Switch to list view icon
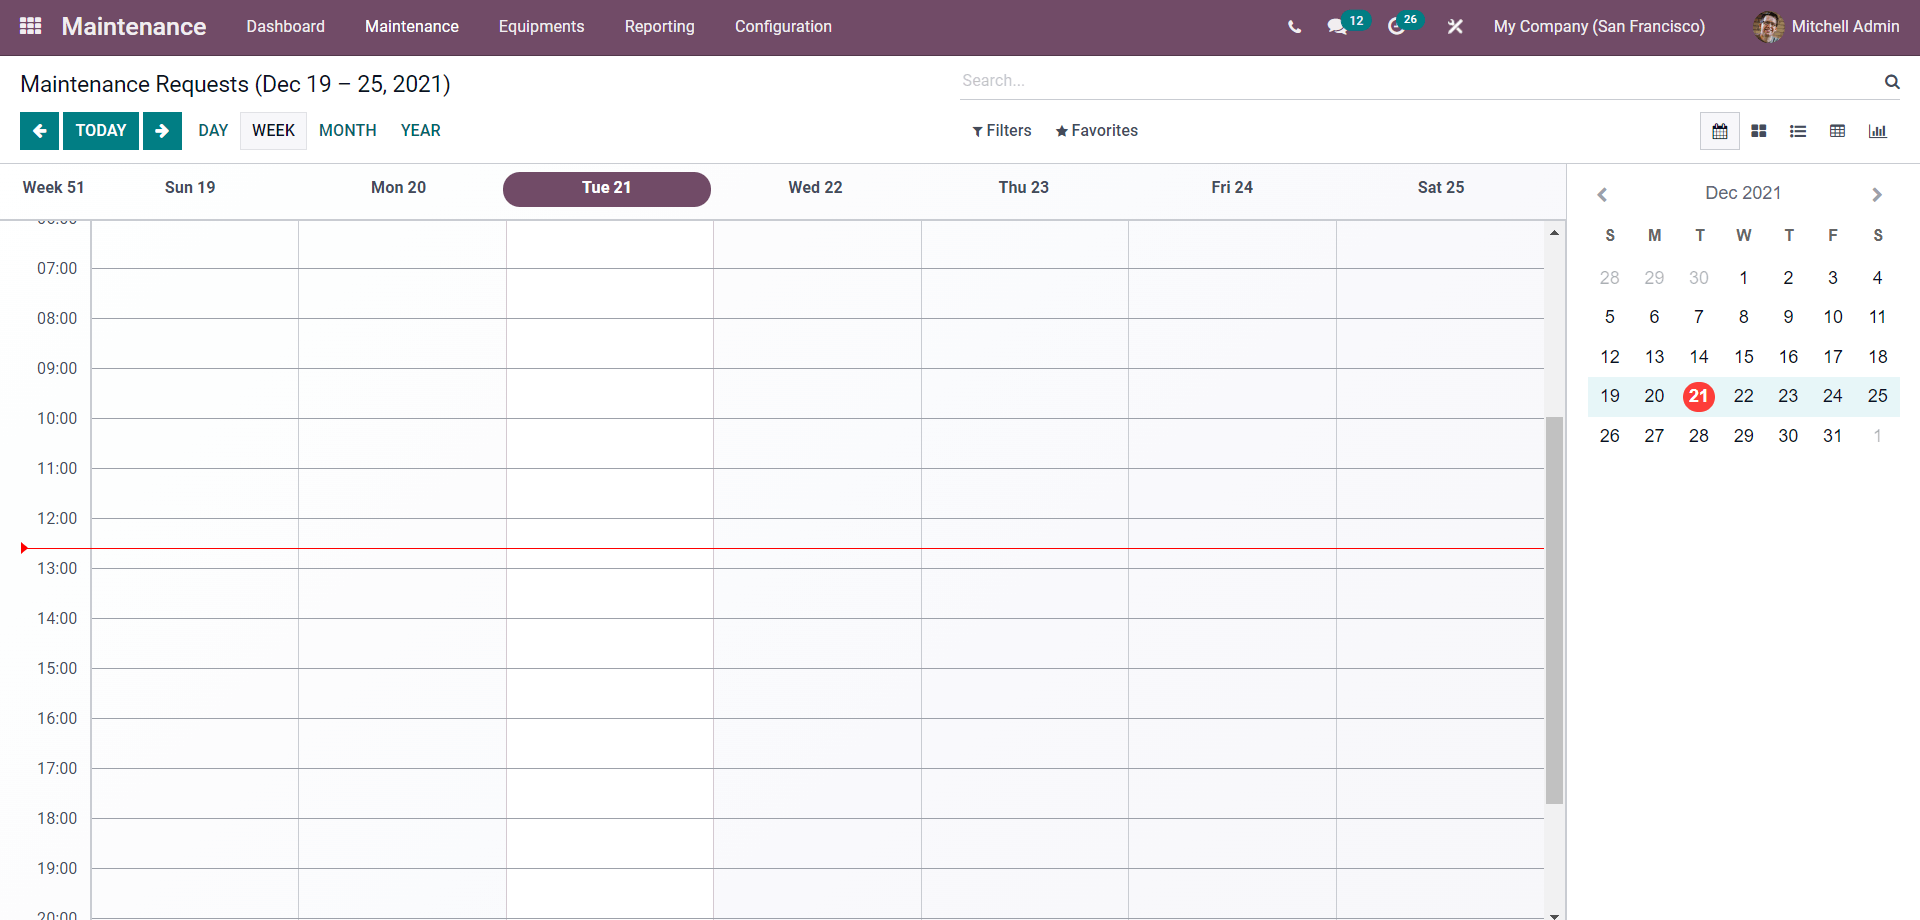 click(1798, 131)
